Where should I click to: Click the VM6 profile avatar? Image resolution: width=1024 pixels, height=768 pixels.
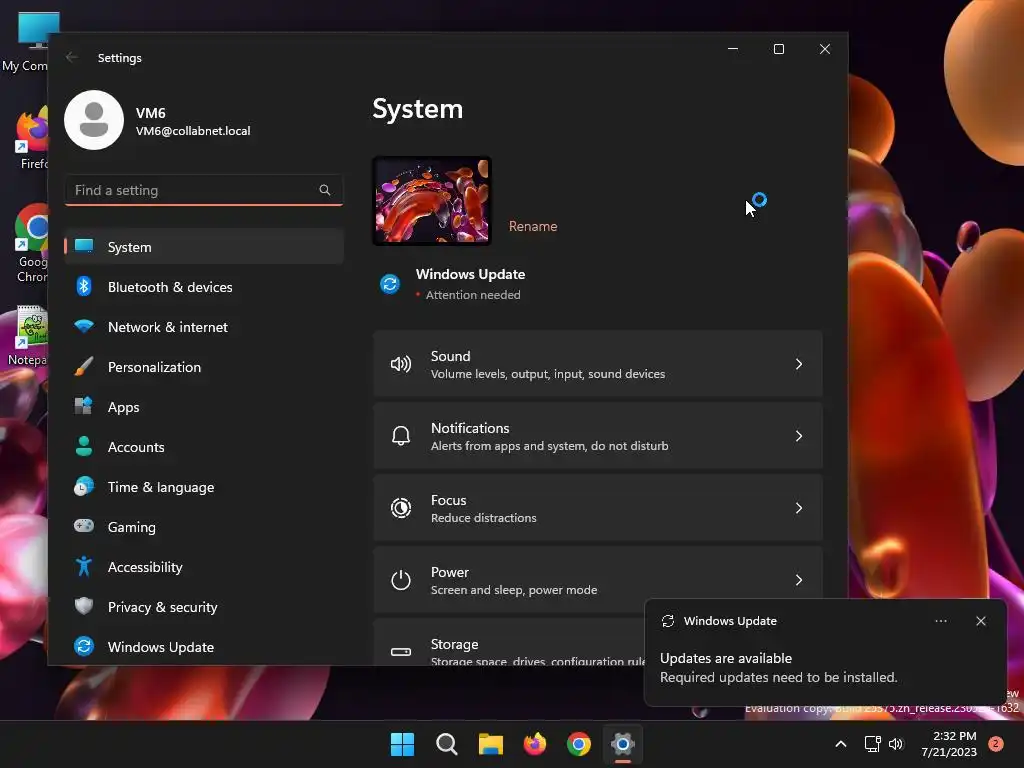(x=94, y=120)
